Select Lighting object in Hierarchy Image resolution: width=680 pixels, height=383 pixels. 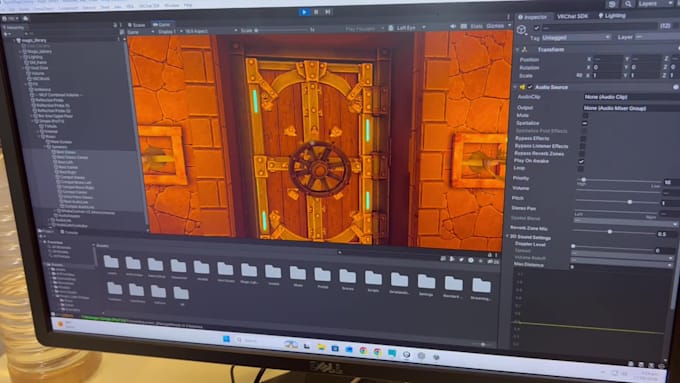36,57
